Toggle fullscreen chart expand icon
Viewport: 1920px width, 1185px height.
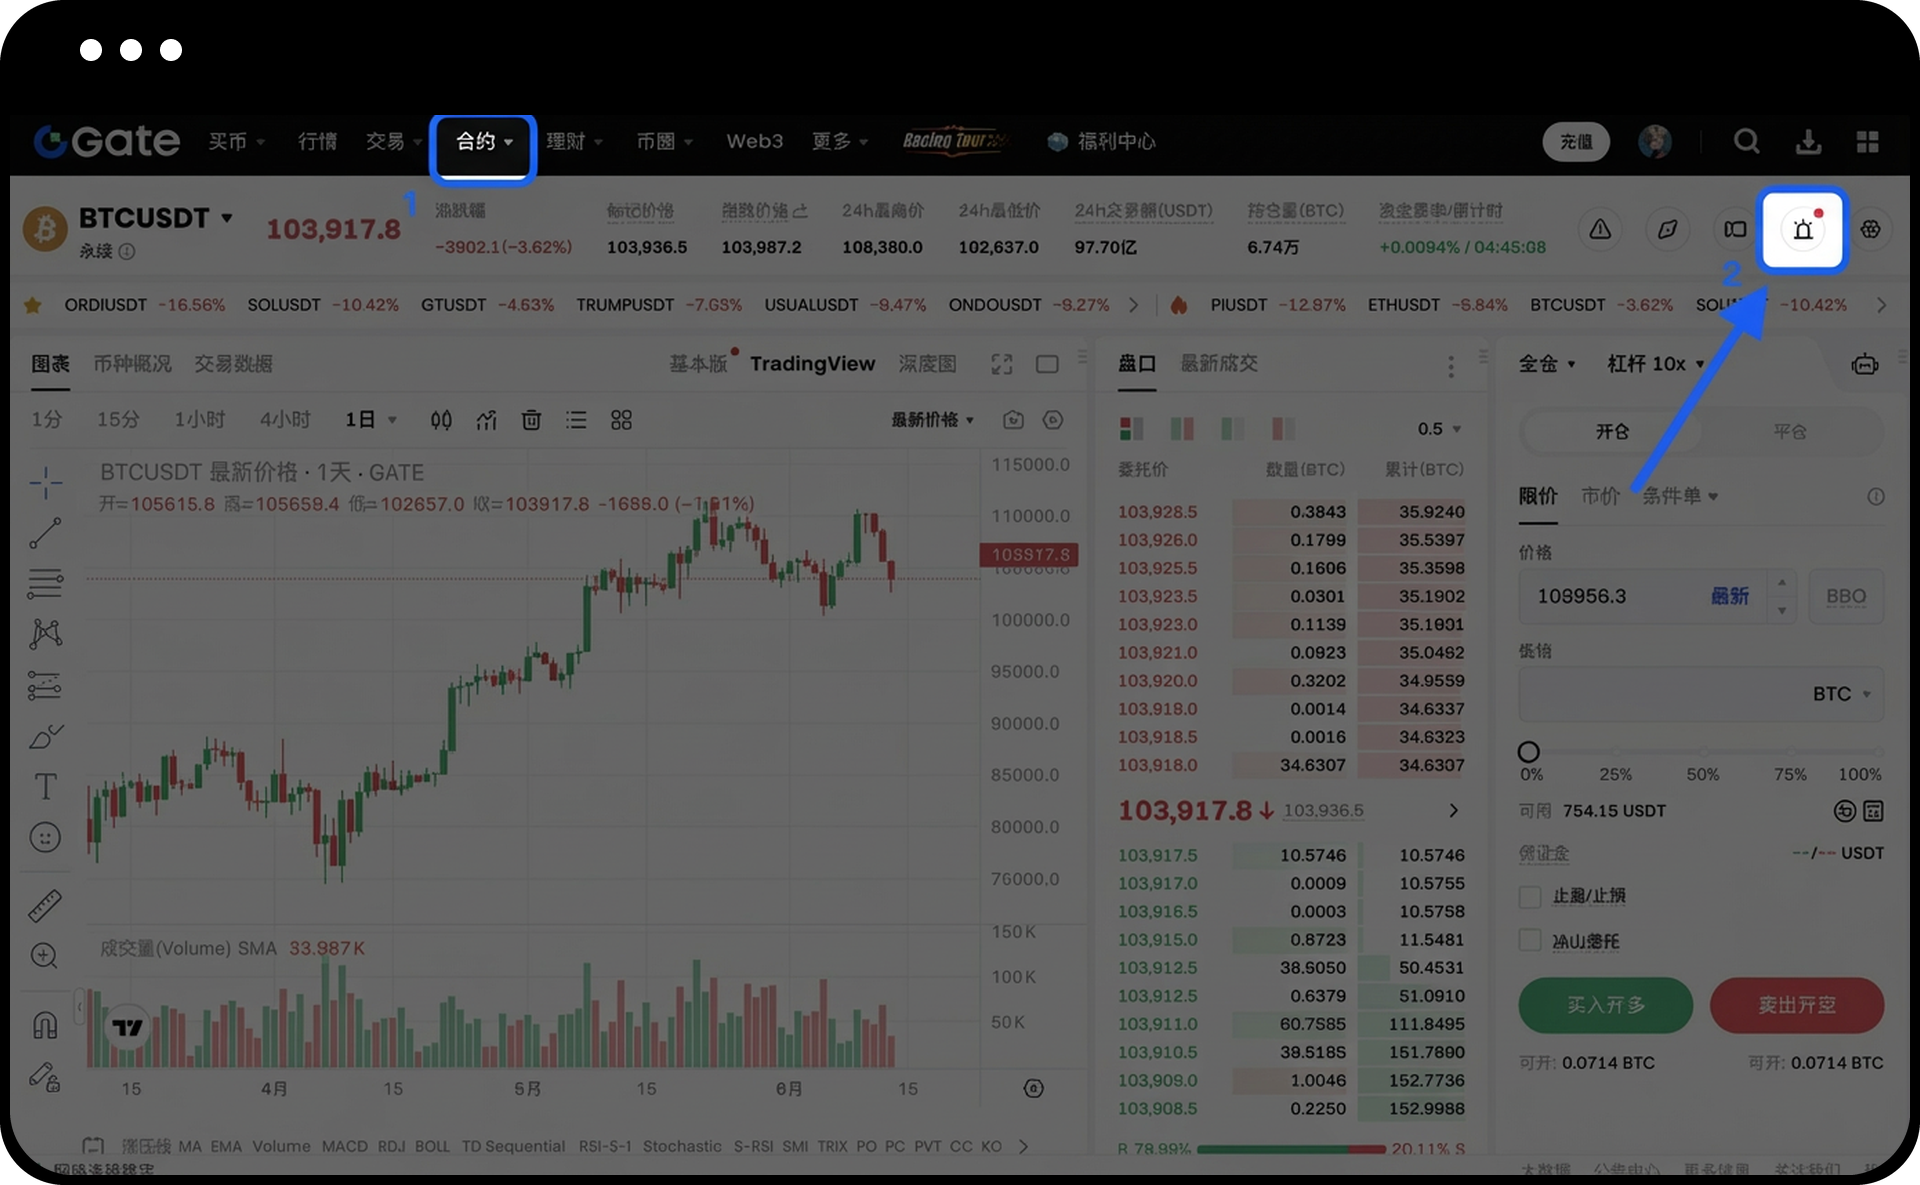(x=1002, y=364)
